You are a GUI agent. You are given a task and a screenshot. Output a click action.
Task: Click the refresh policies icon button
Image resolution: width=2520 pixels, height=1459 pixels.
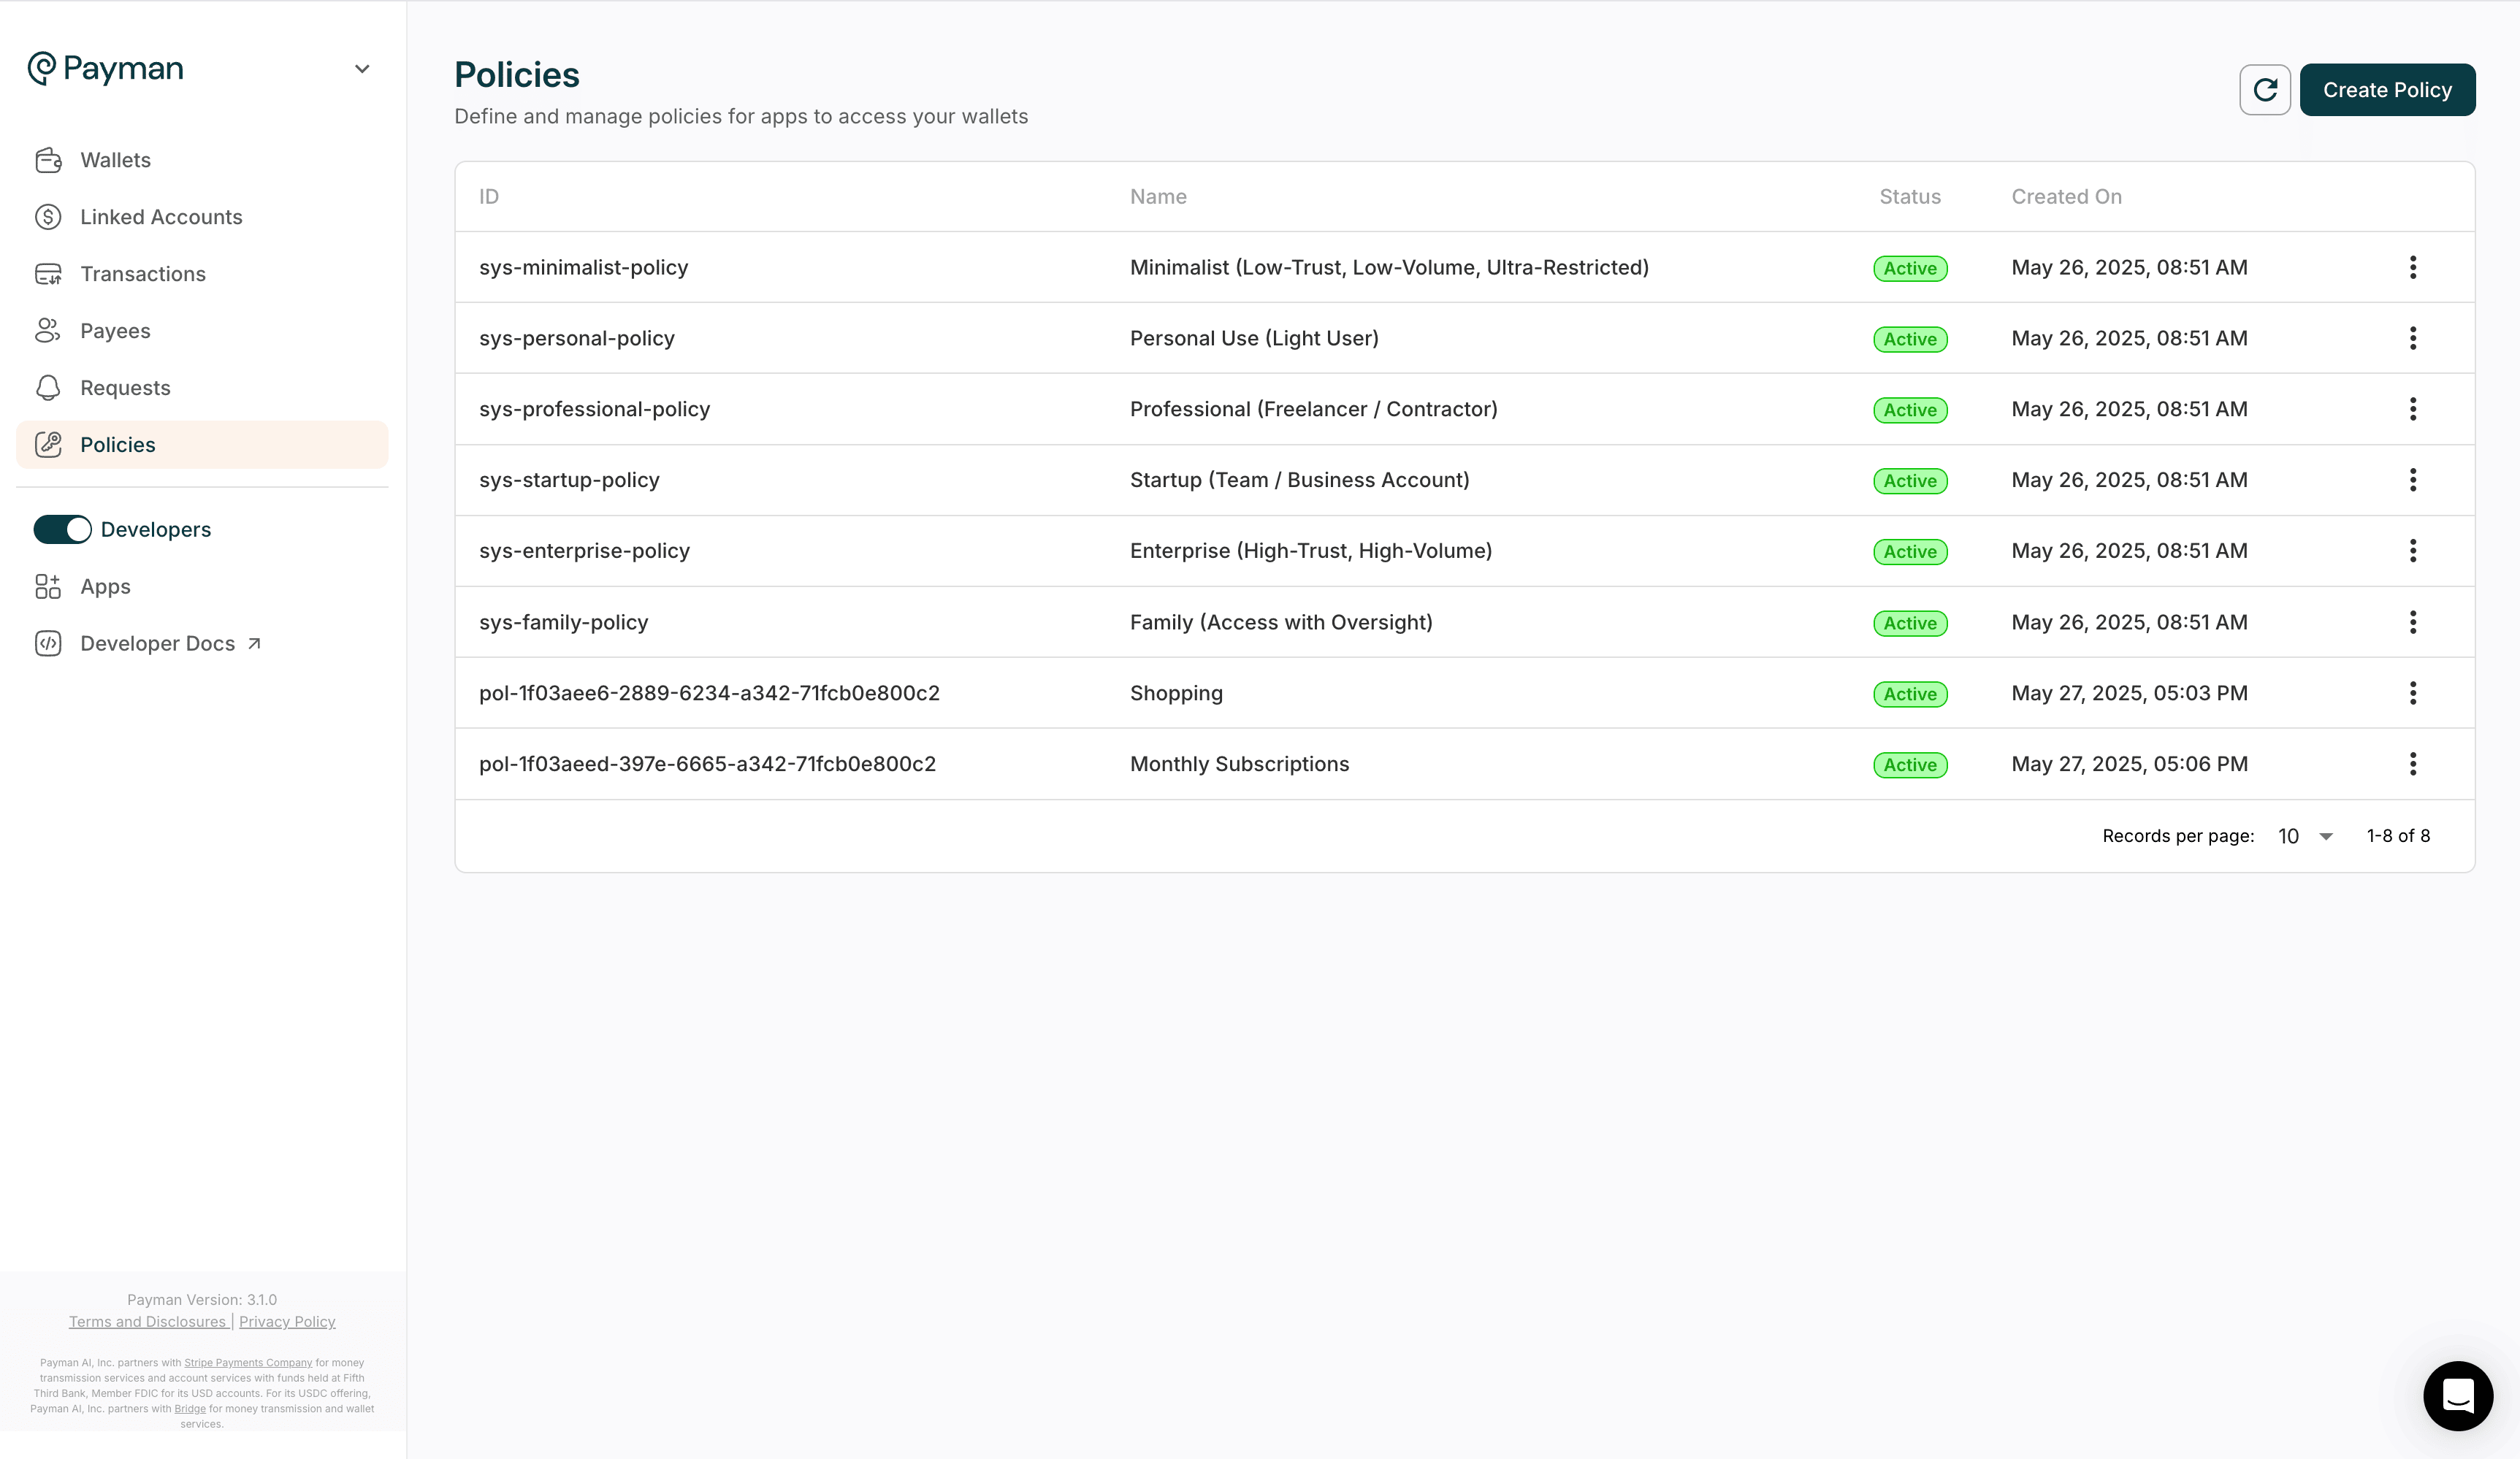click(2264, 90)
